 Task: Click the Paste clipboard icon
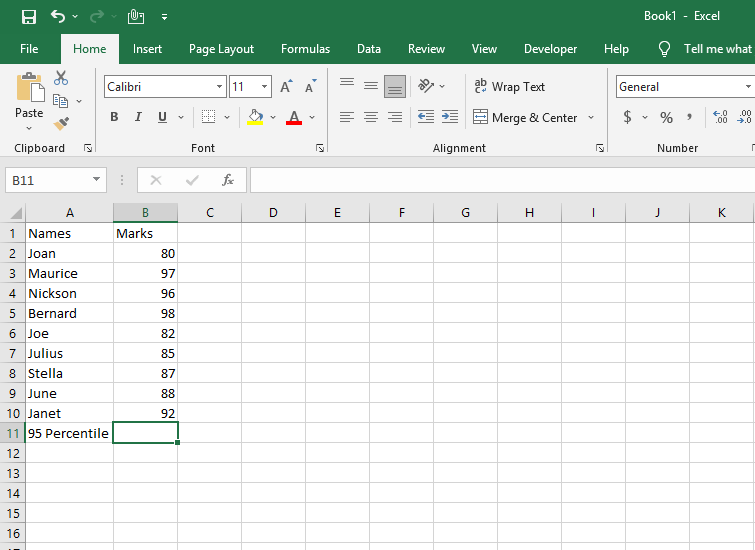tap(29, 88)
